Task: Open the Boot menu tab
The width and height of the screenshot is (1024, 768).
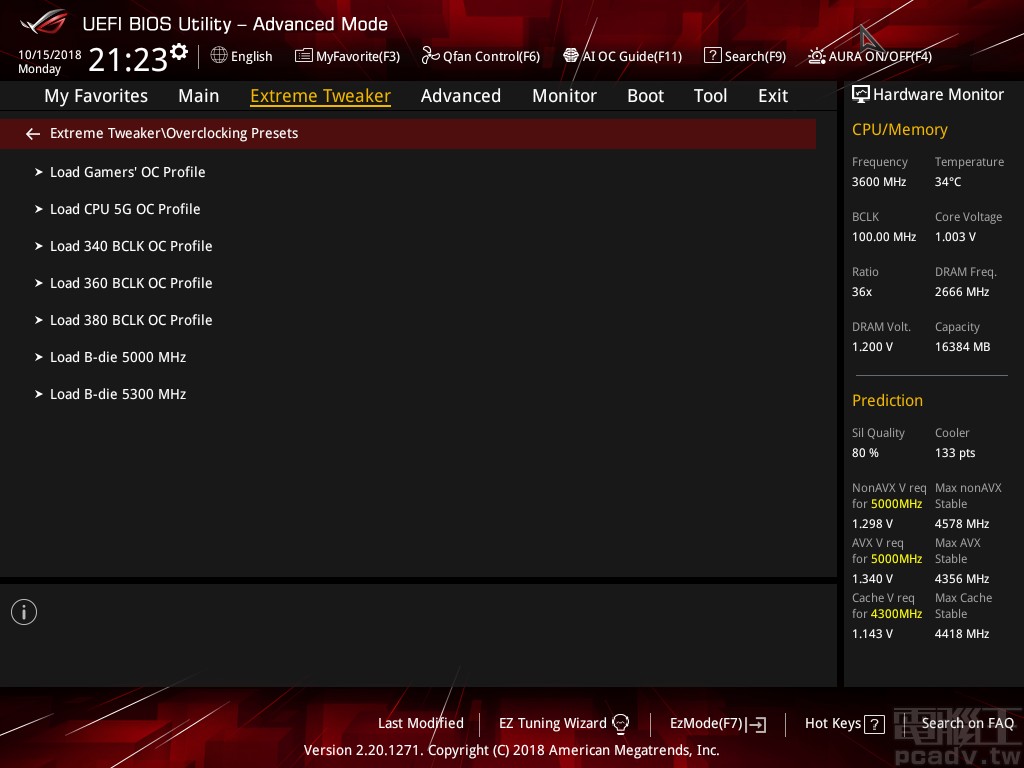Action: coord(645,96)
